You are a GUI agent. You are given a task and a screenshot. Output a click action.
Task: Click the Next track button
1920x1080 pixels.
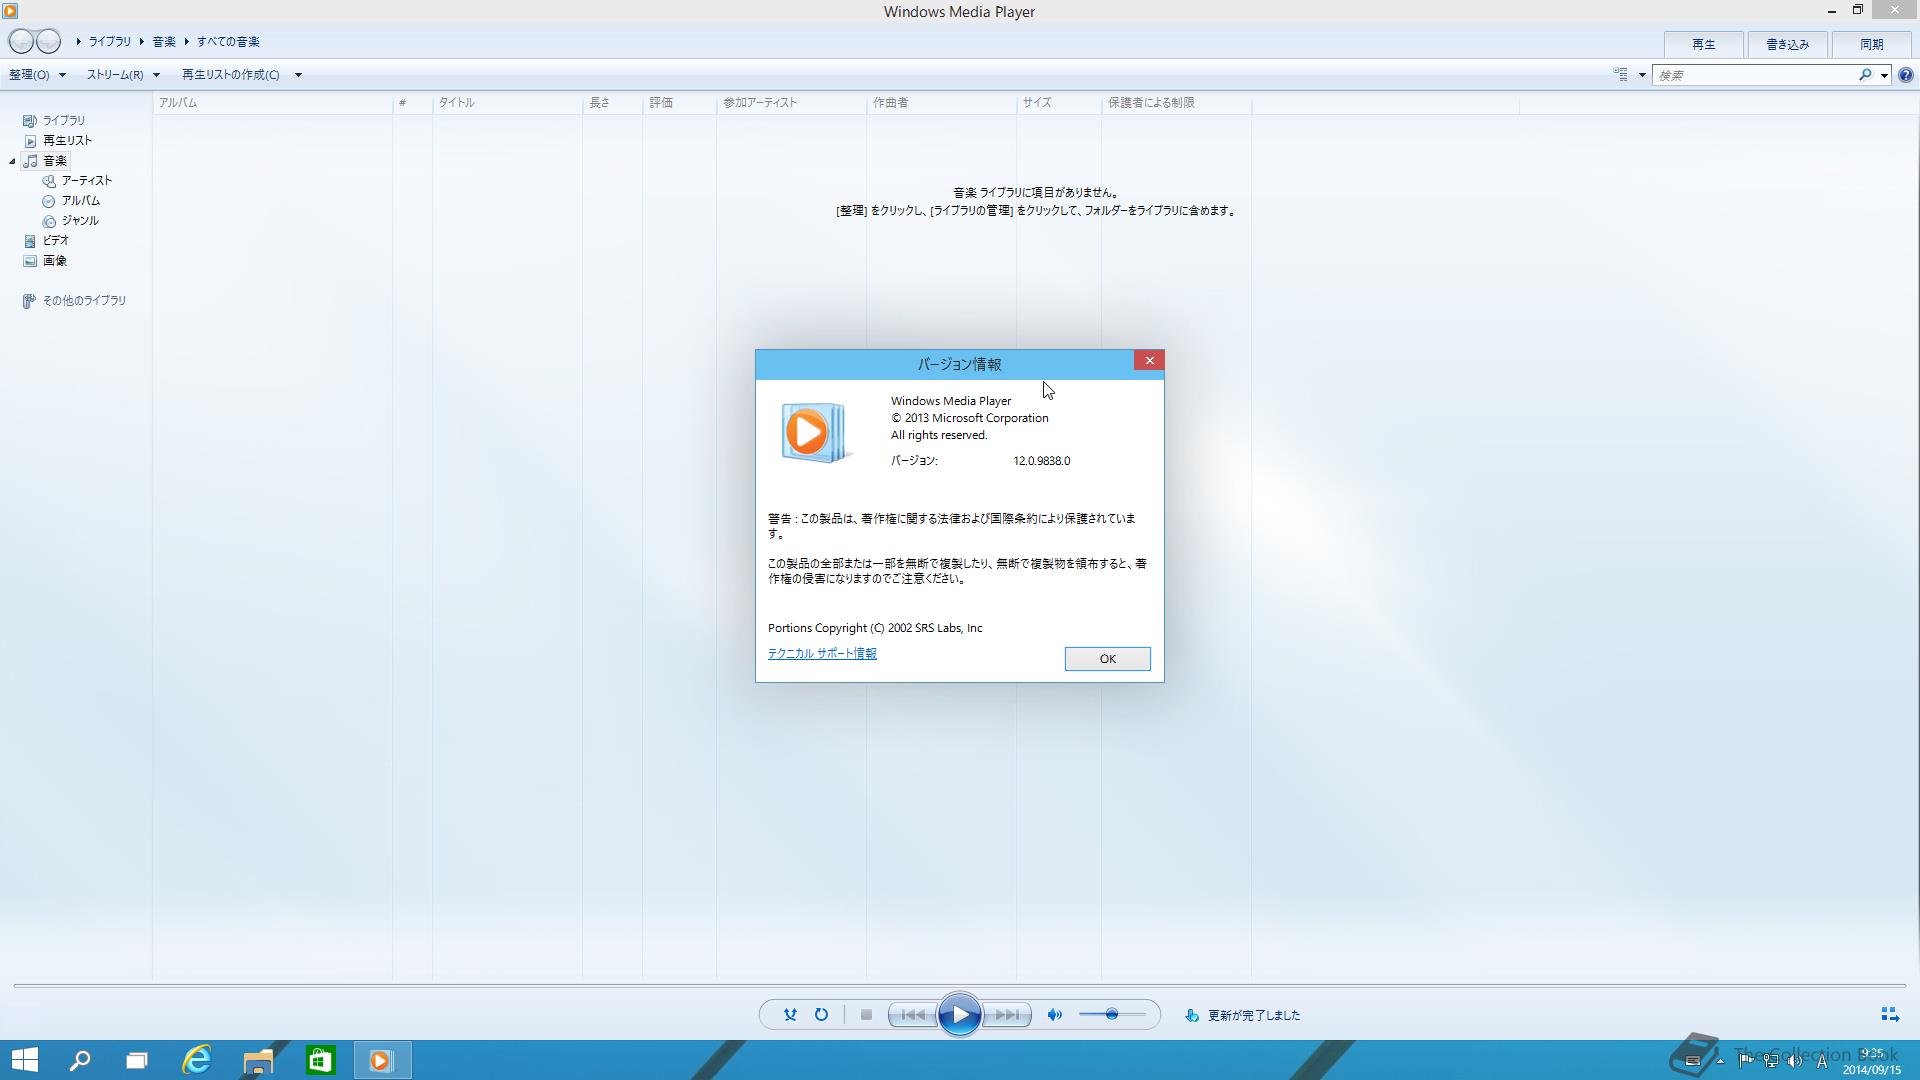[x=1007, y=1015]
